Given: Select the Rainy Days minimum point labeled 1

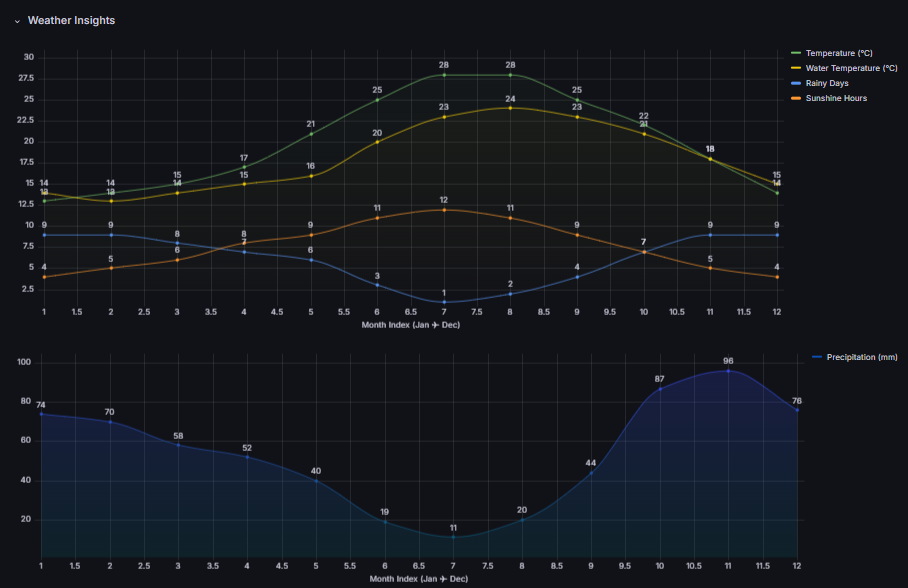Looking at the screenshot, I should coord(444,302).
